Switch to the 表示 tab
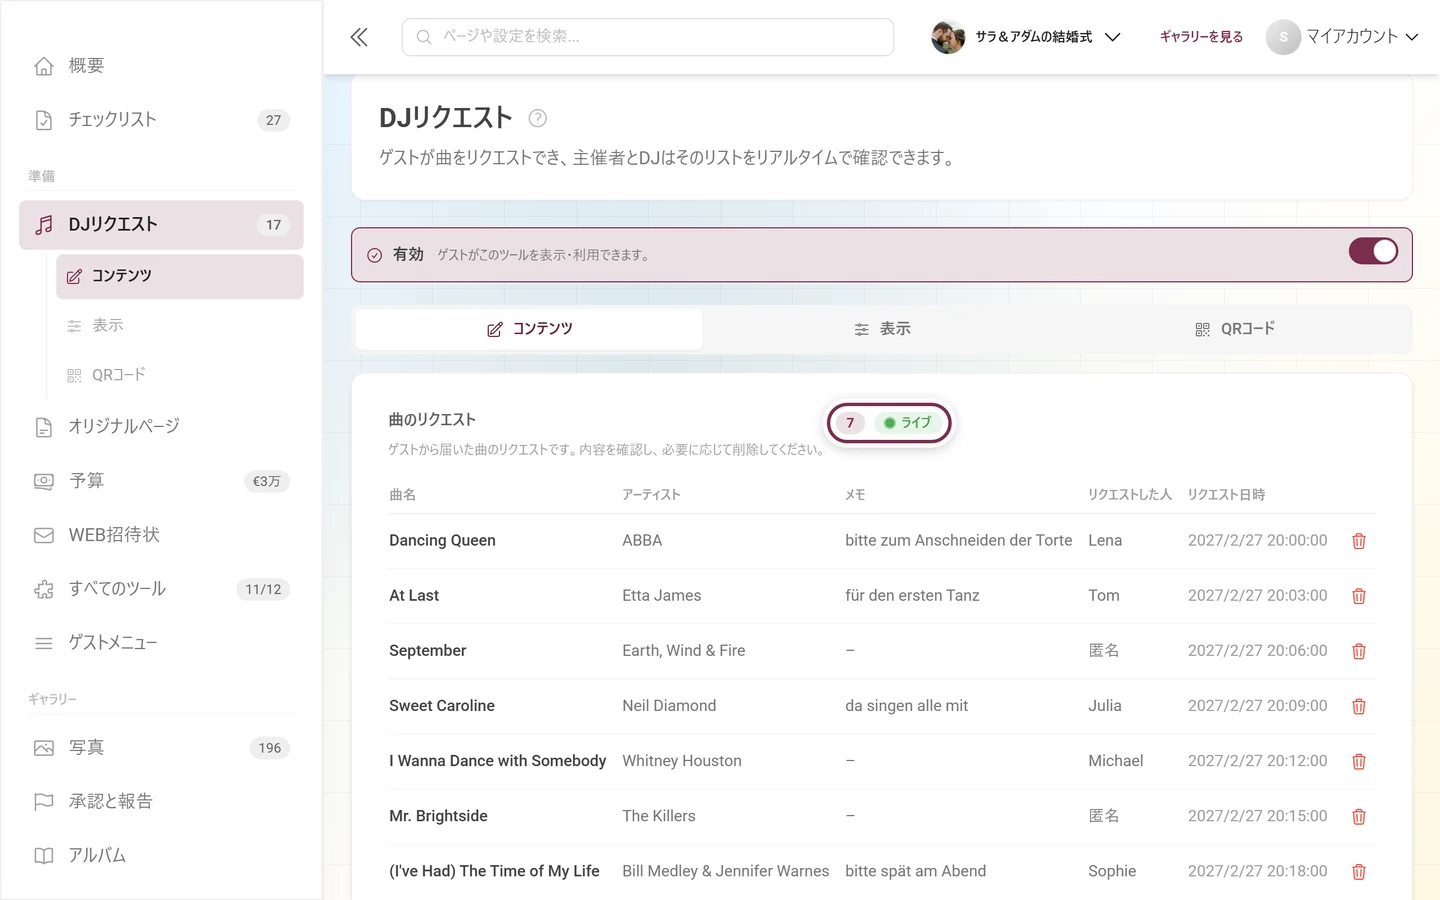The image size is (1440, 900). point(882,329)
